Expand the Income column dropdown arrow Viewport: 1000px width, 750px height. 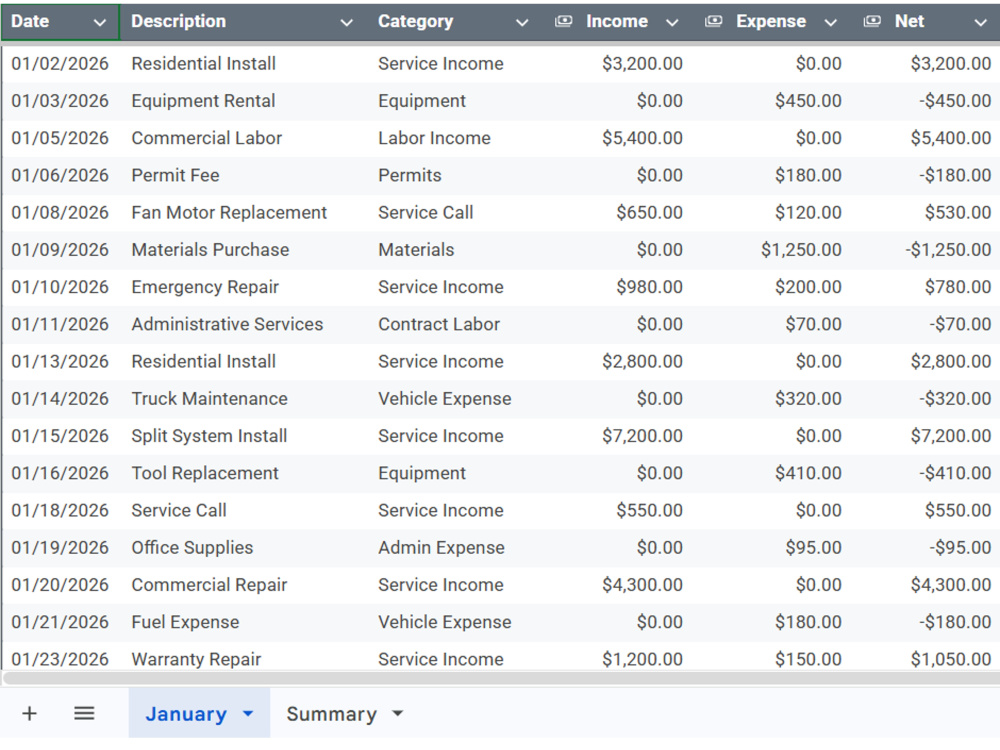tap(672, 22)
